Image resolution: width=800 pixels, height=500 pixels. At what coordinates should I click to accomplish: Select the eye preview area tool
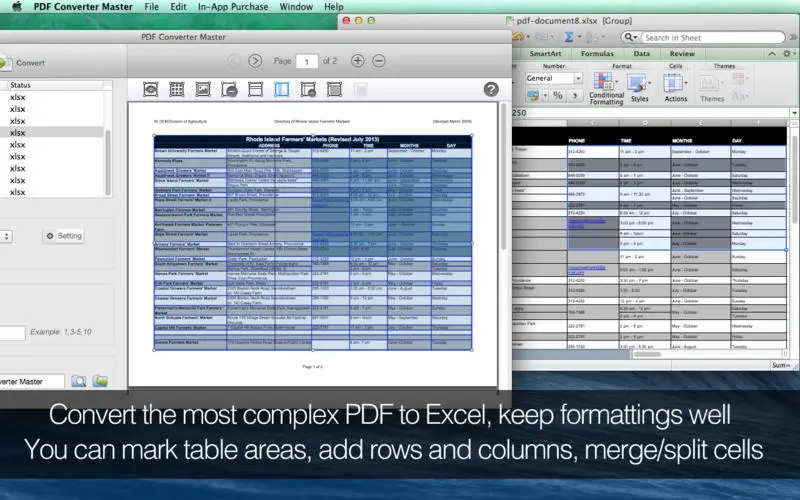coord(151,89)
